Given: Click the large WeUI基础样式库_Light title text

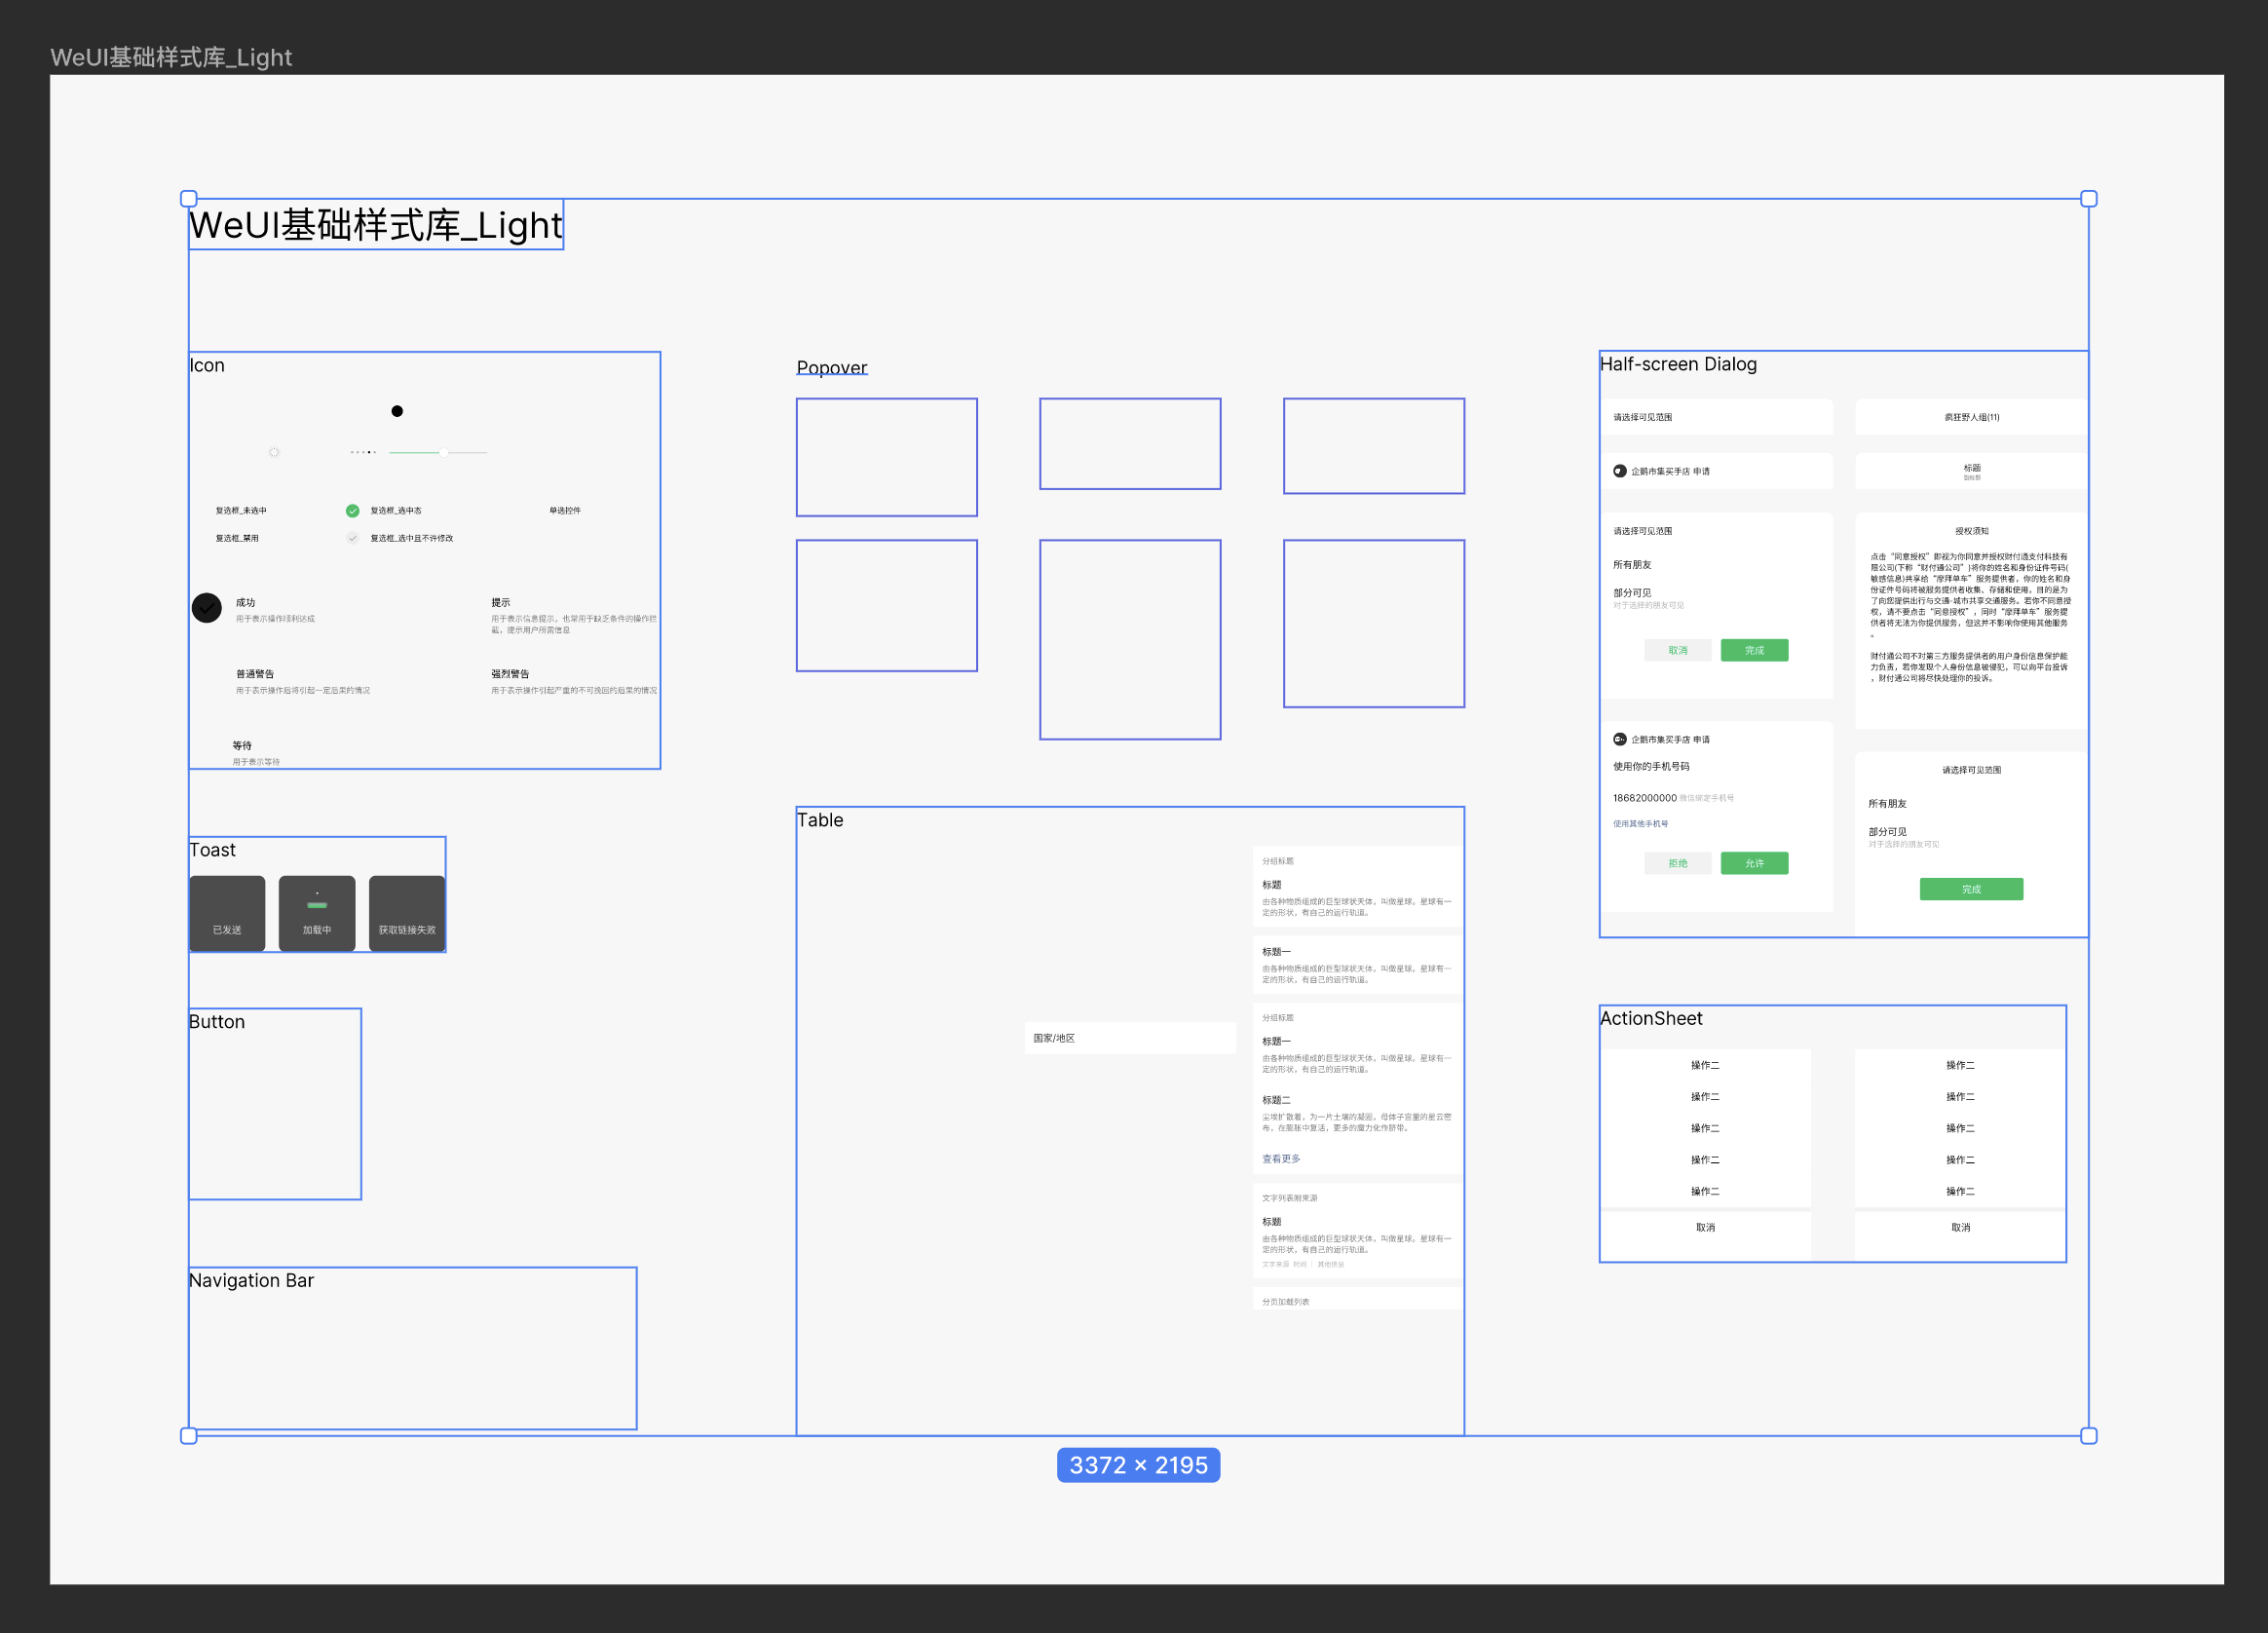Looking at the screenshot, I should 376,225.
